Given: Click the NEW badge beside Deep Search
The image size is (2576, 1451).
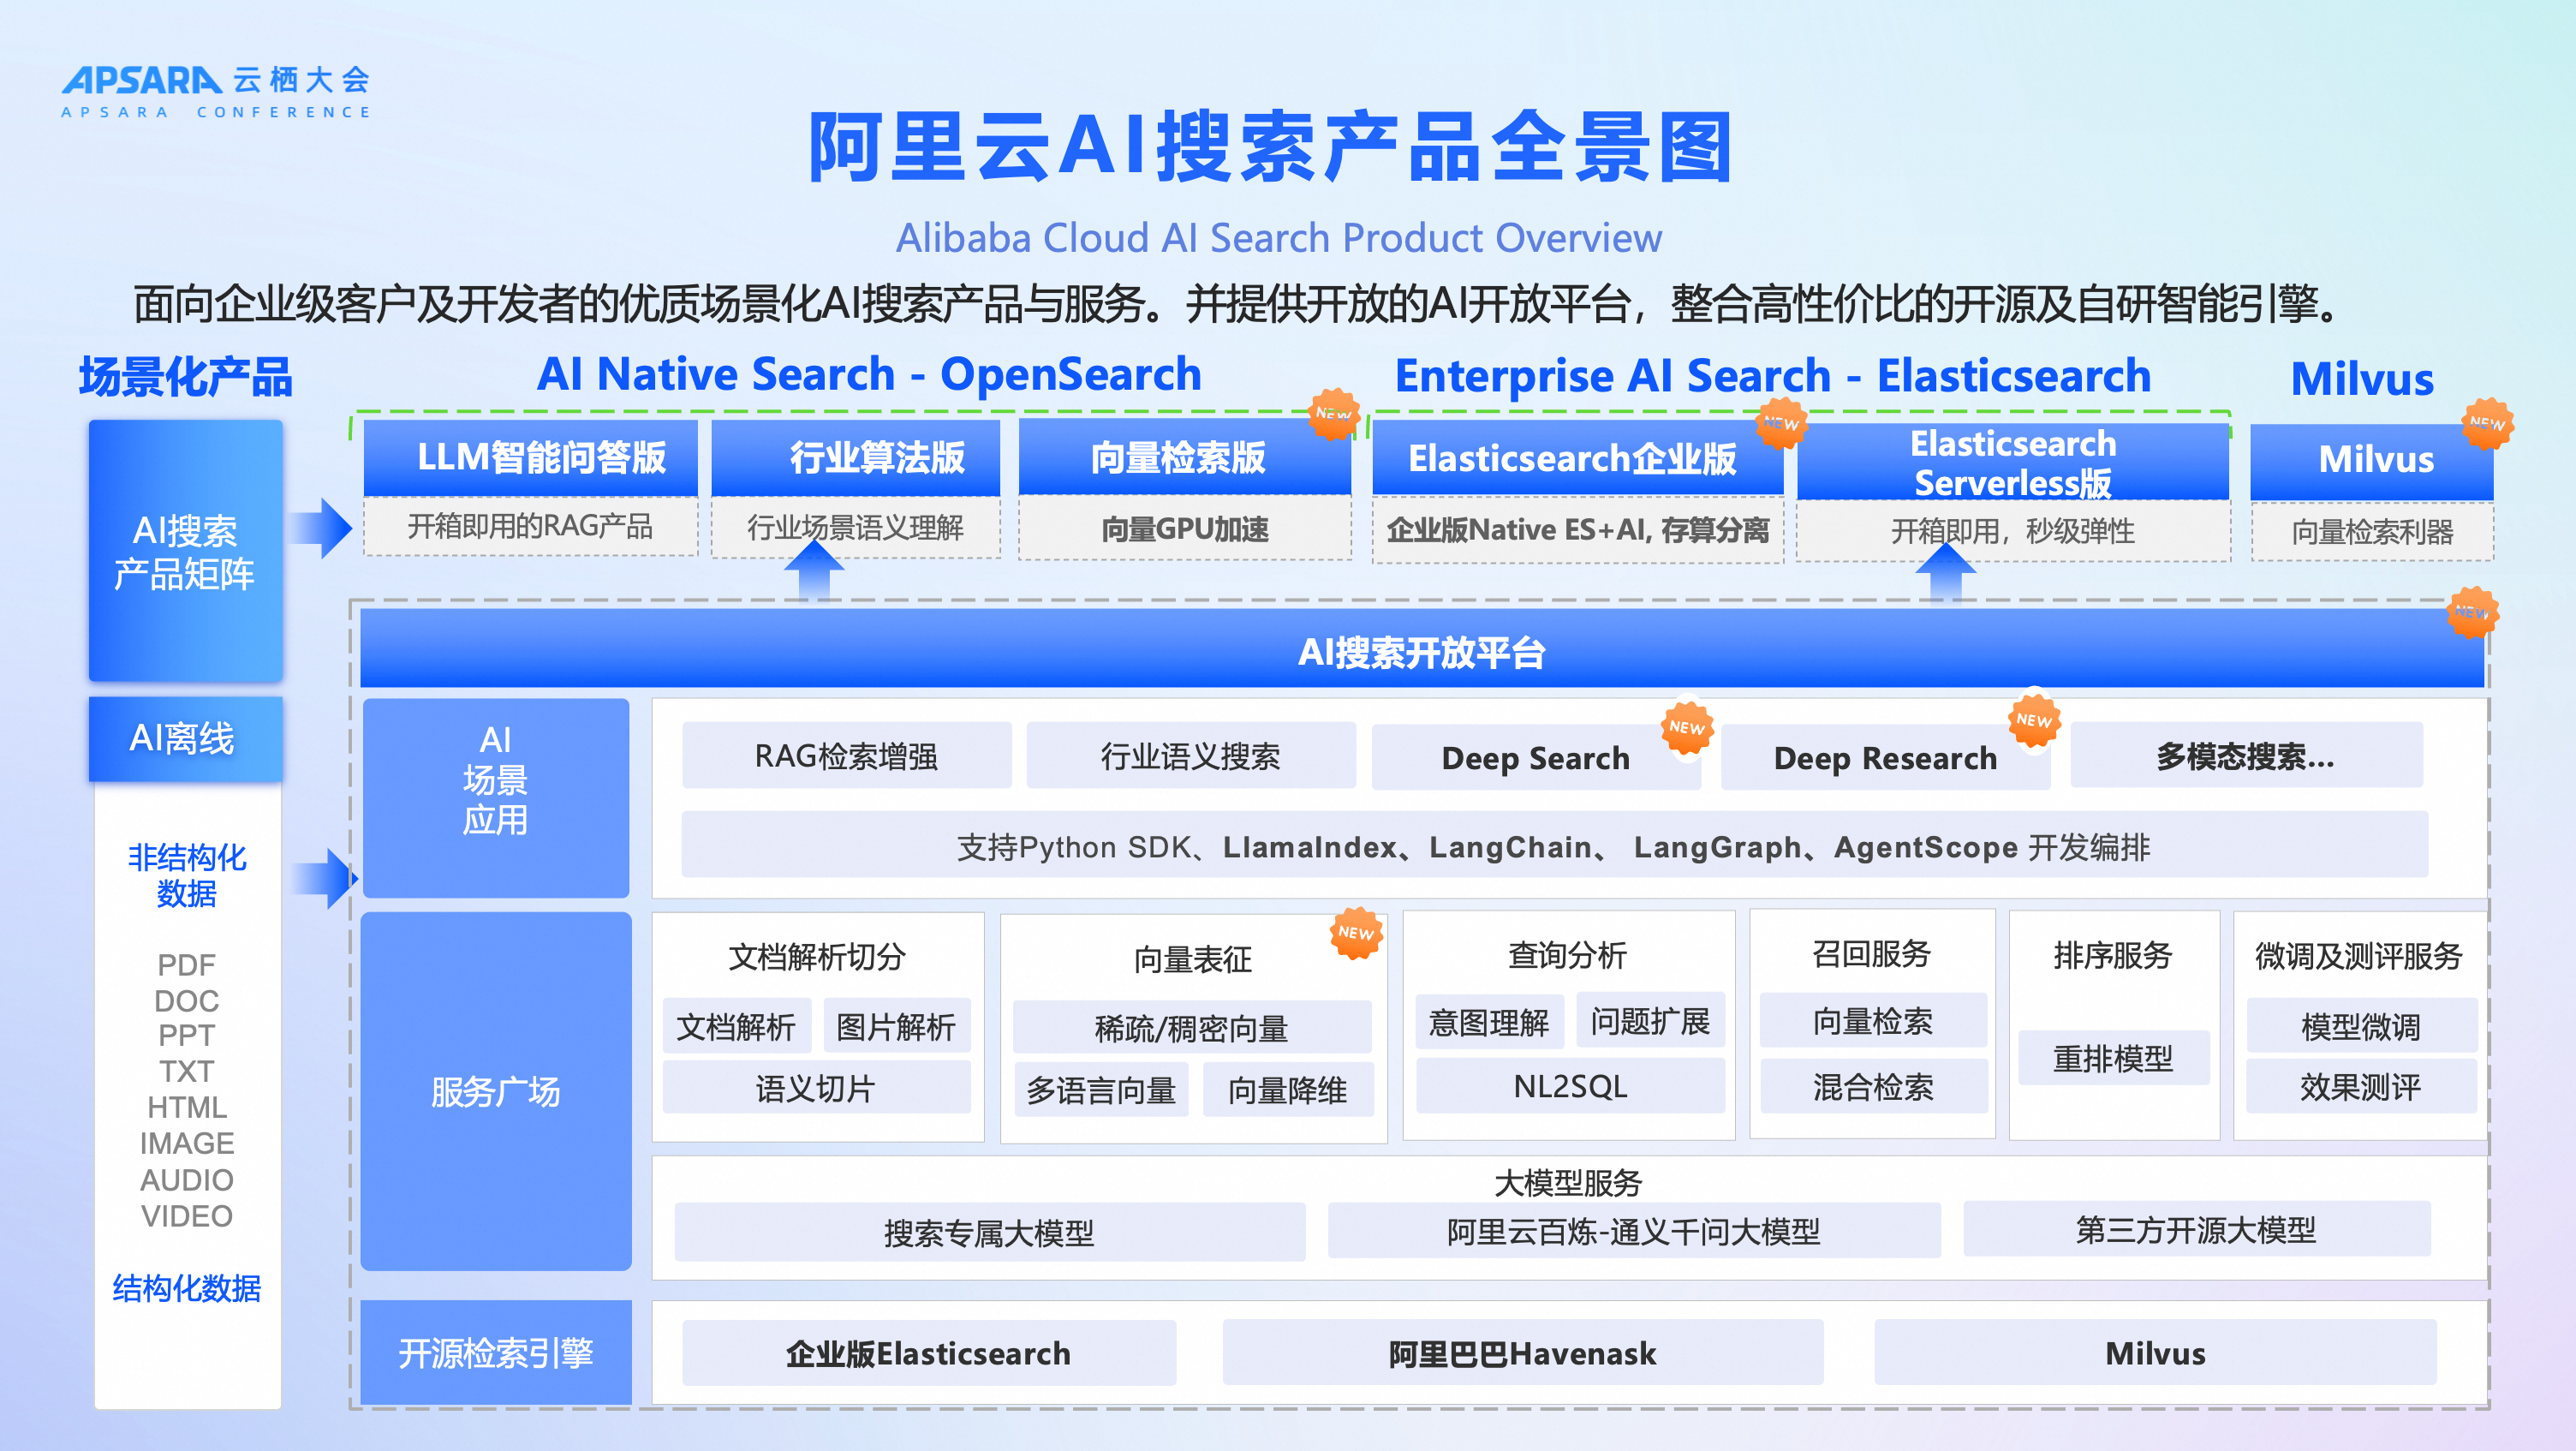Looking at the screenshot, I should [x=1687, y=728].
